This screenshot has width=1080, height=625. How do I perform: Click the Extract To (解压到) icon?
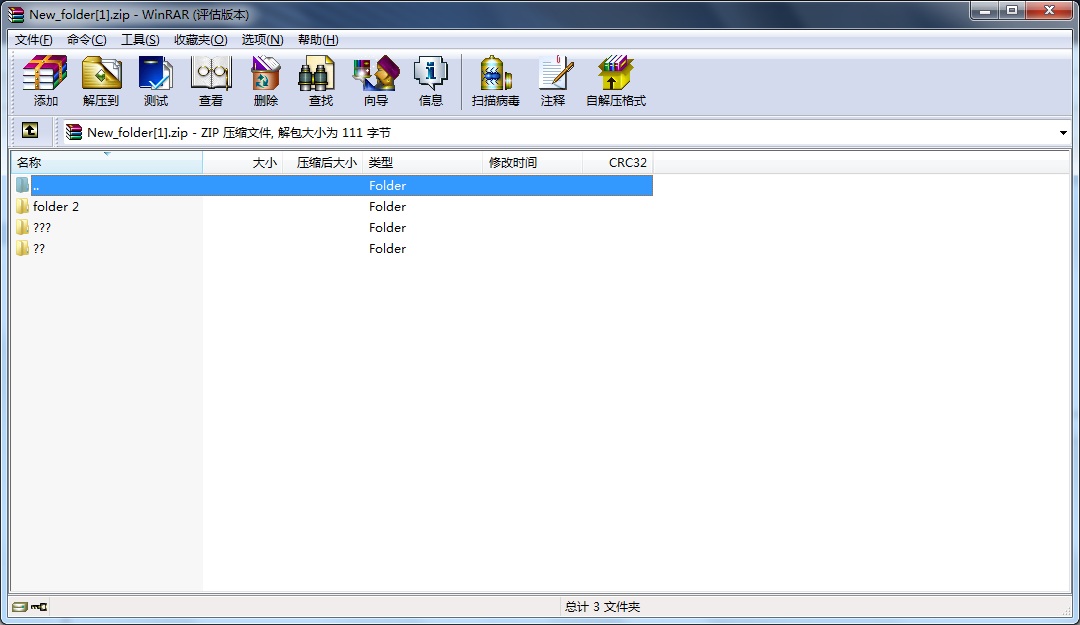point(101,81)
